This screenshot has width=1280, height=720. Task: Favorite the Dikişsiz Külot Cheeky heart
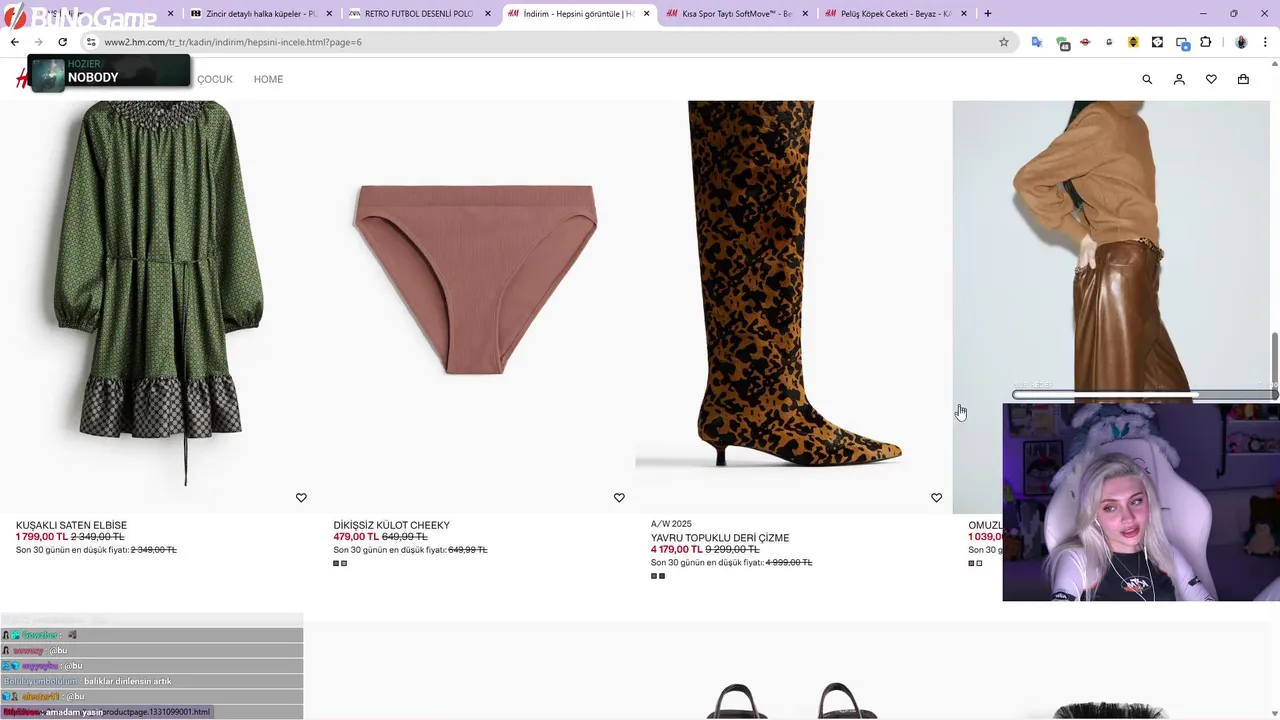(x=619, y=498)
